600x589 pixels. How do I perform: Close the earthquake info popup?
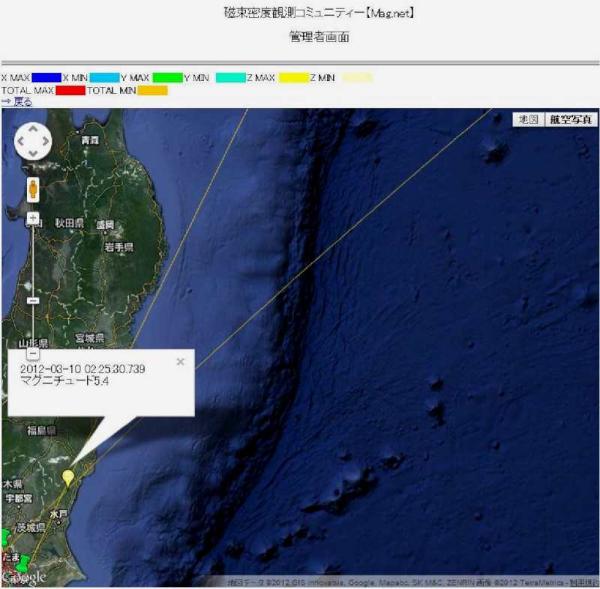pyautogui.click(x=181, y=362)
